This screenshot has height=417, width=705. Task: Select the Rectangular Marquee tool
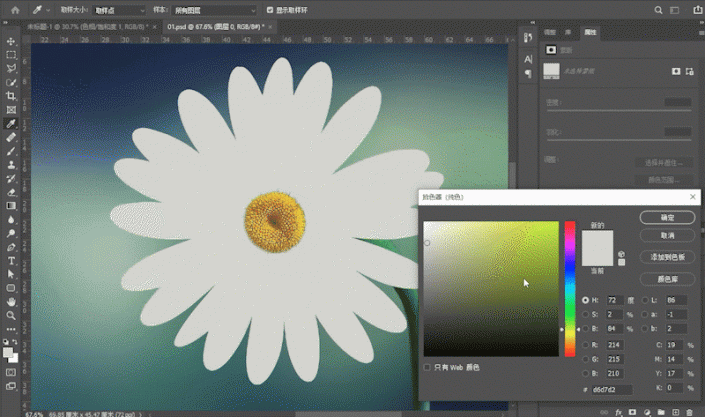tap(11, 55)
